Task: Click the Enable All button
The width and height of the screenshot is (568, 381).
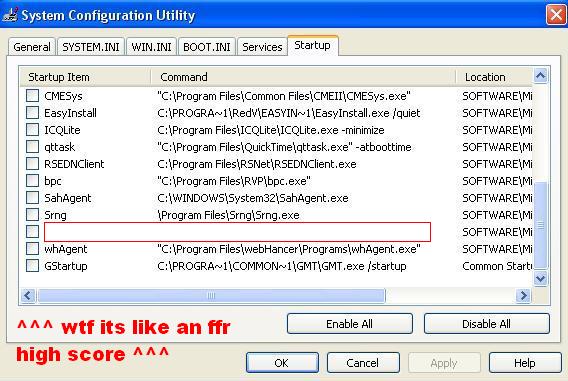Action: point(350,324)
